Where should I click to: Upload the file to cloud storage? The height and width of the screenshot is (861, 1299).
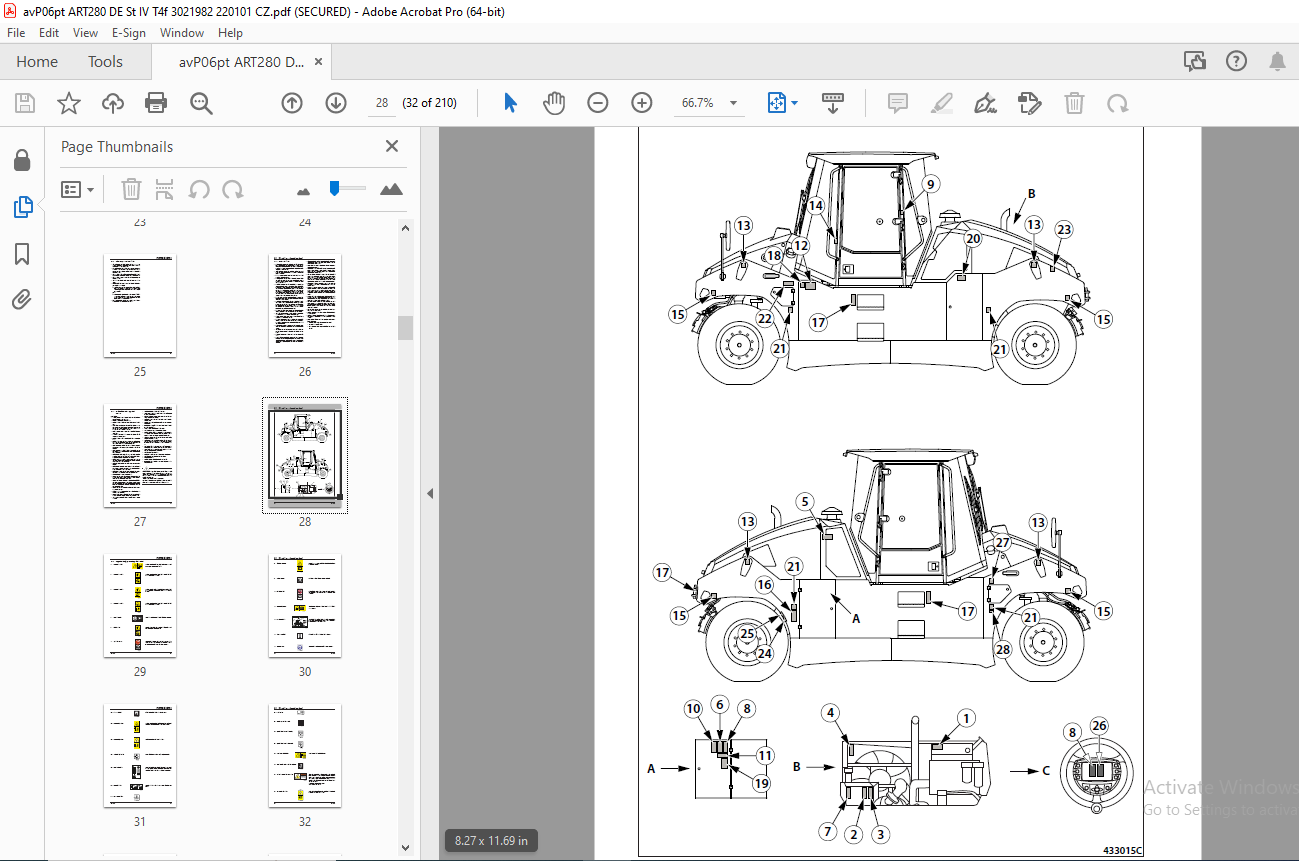pyautogui.click(x=113, y=103)
